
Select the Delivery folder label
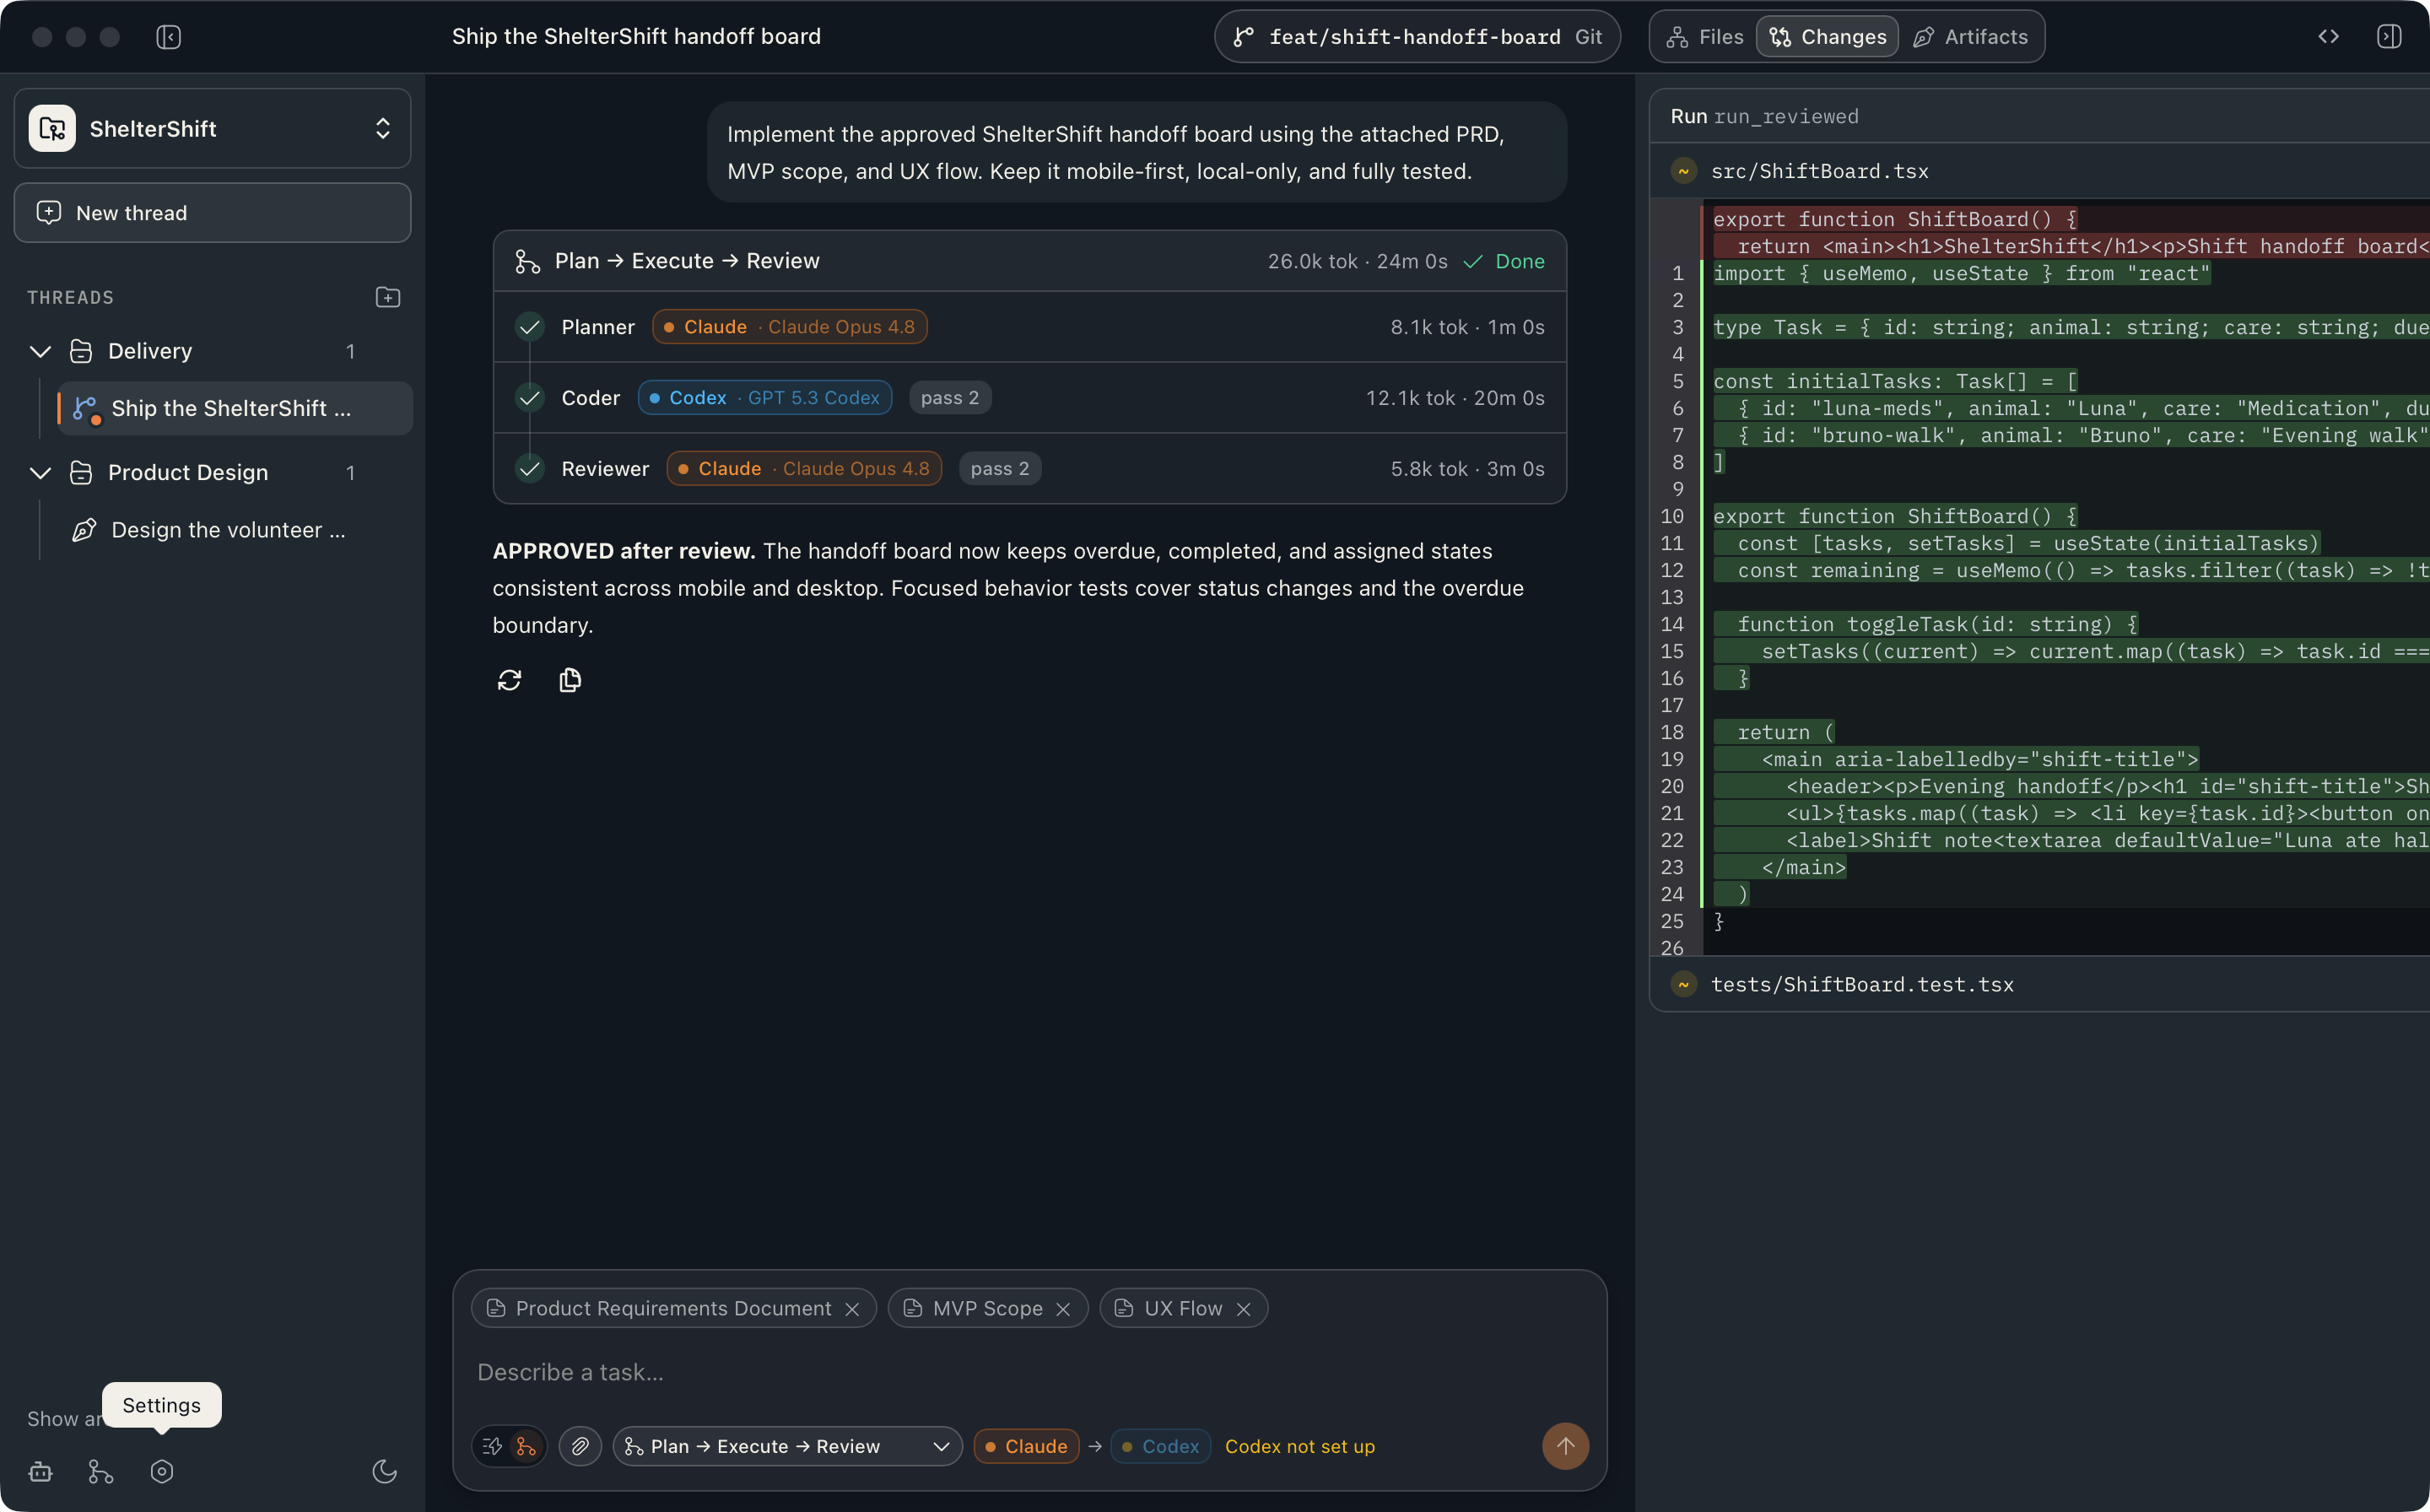149,351
